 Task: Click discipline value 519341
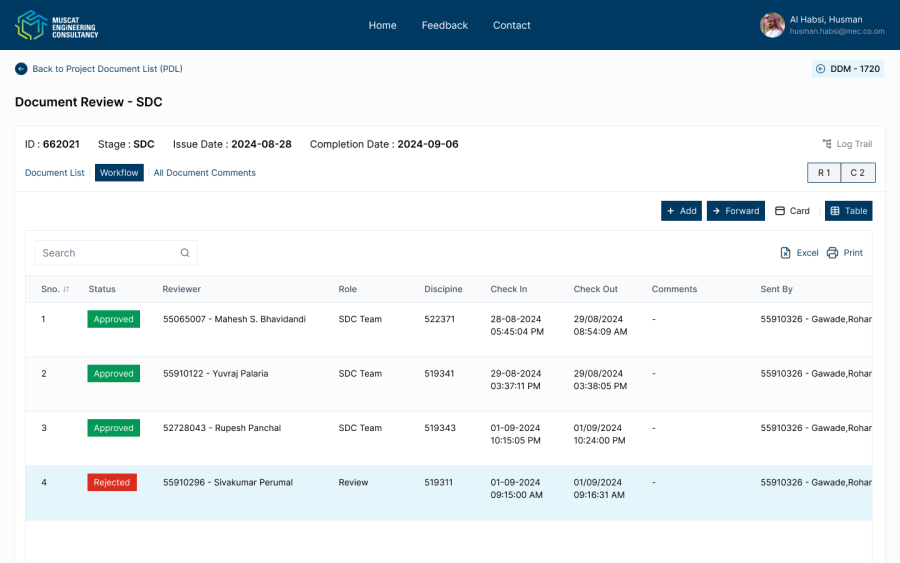coord(439,374)
